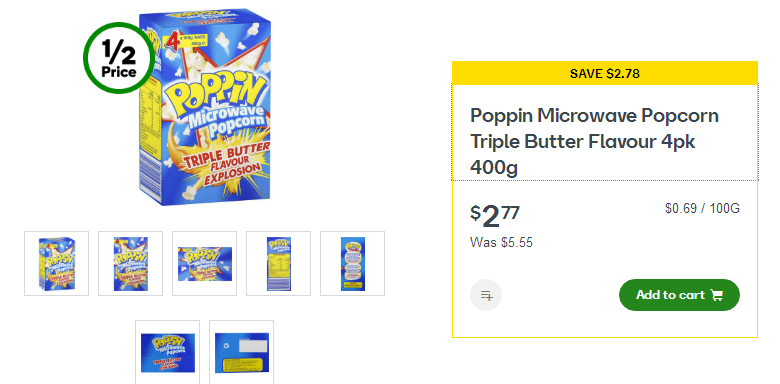Click the $2.77 sale price
780x384 pixels.
495,217
